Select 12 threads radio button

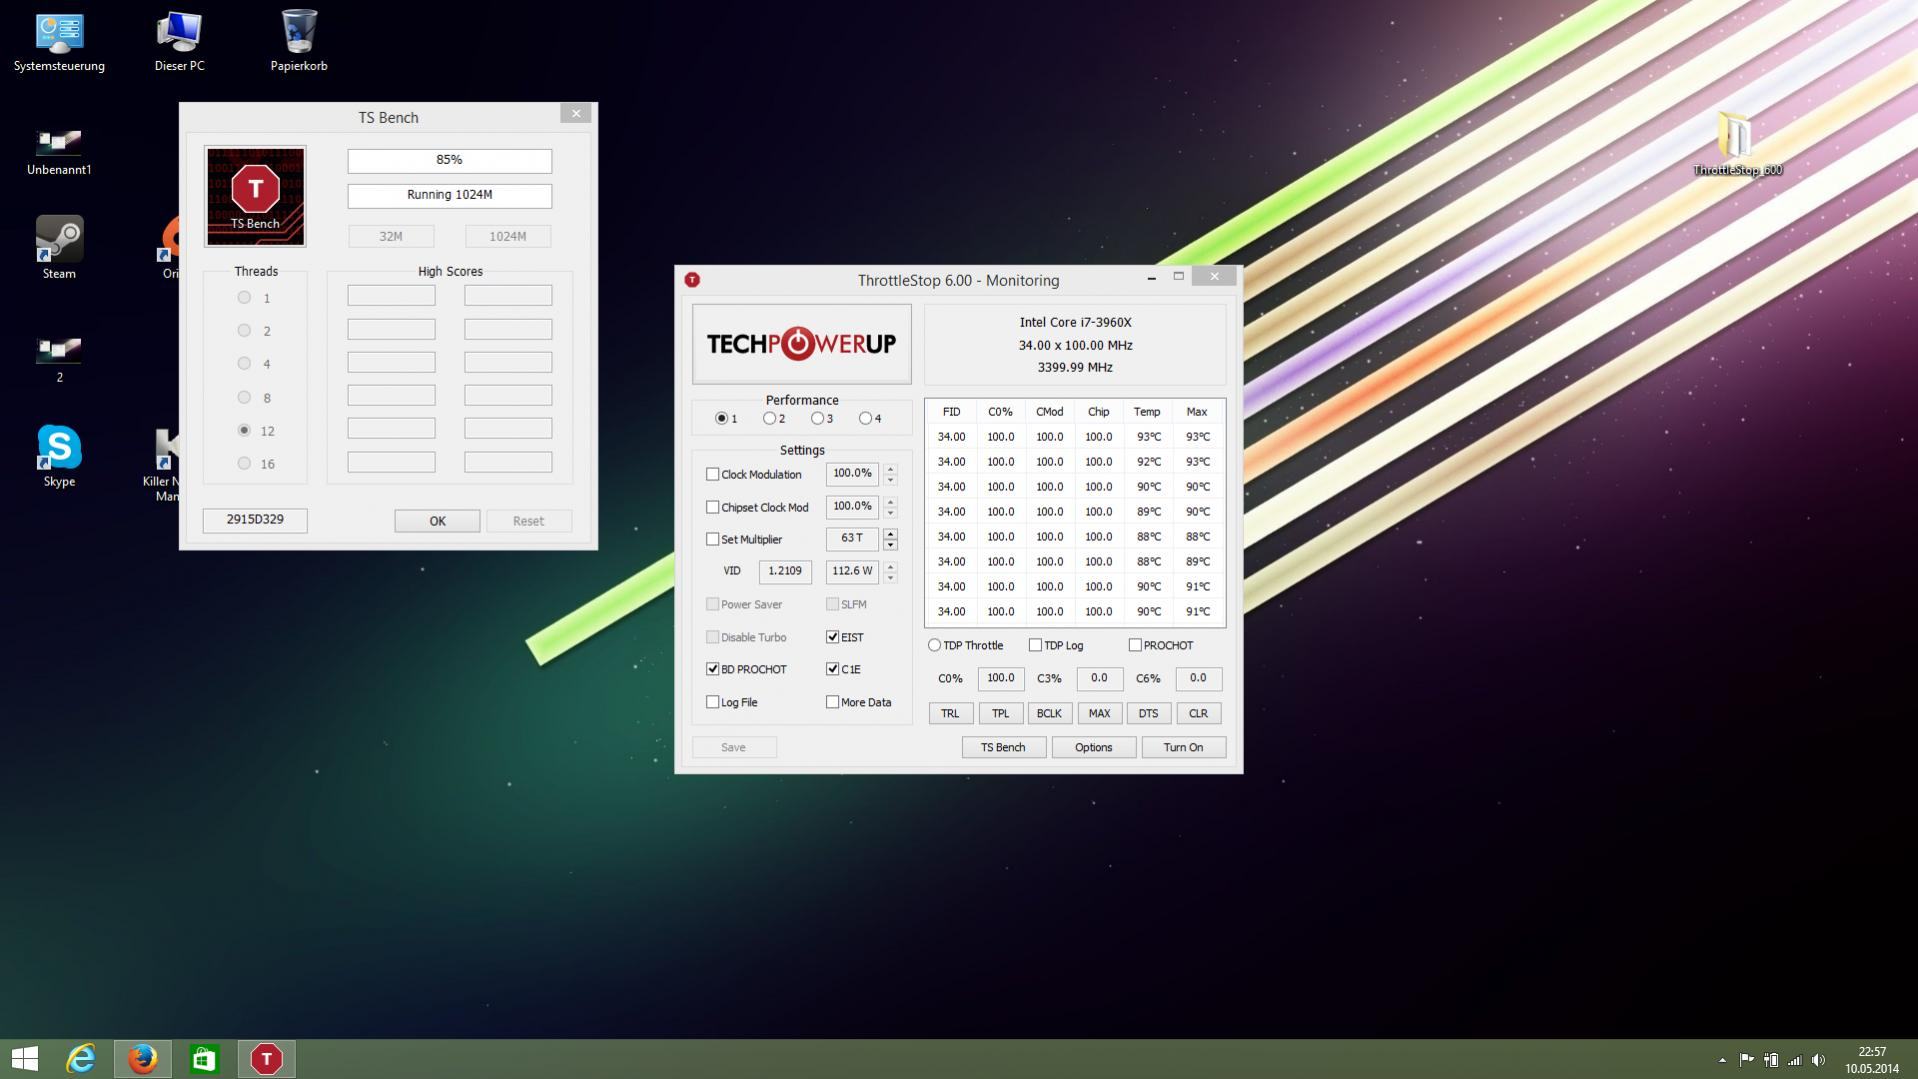pyautogui.click(x=244, y=430)
